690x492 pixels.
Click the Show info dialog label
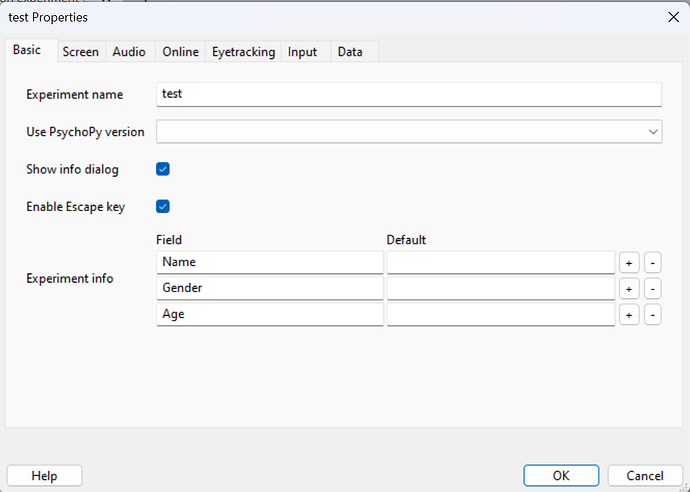click(72, 169)
